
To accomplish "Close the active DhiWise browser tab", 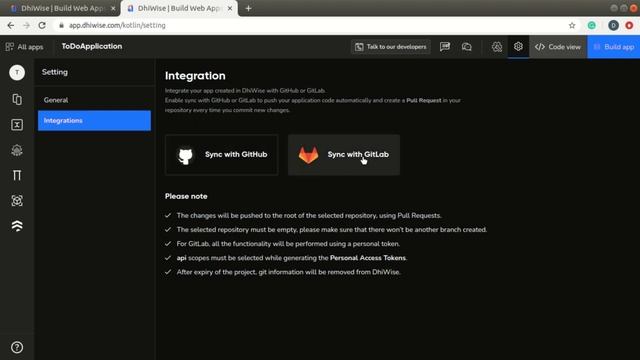I will point(230,8).
